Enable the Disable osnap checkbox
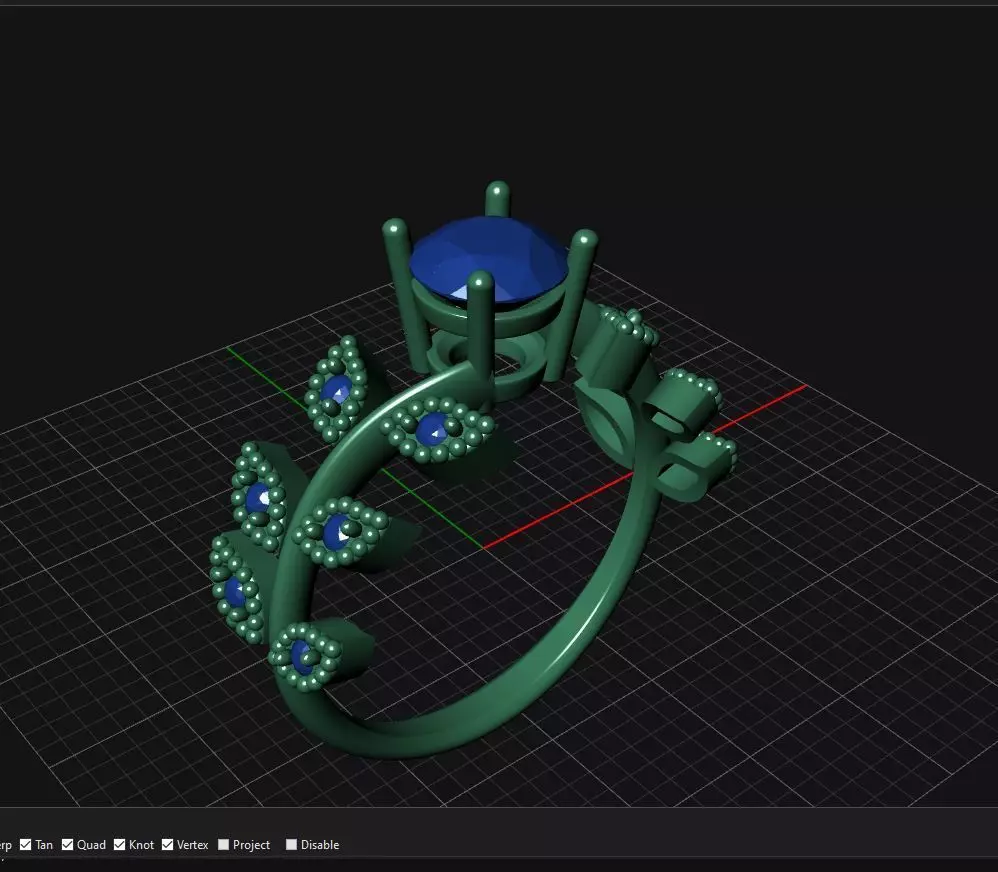 coord(292,845)
